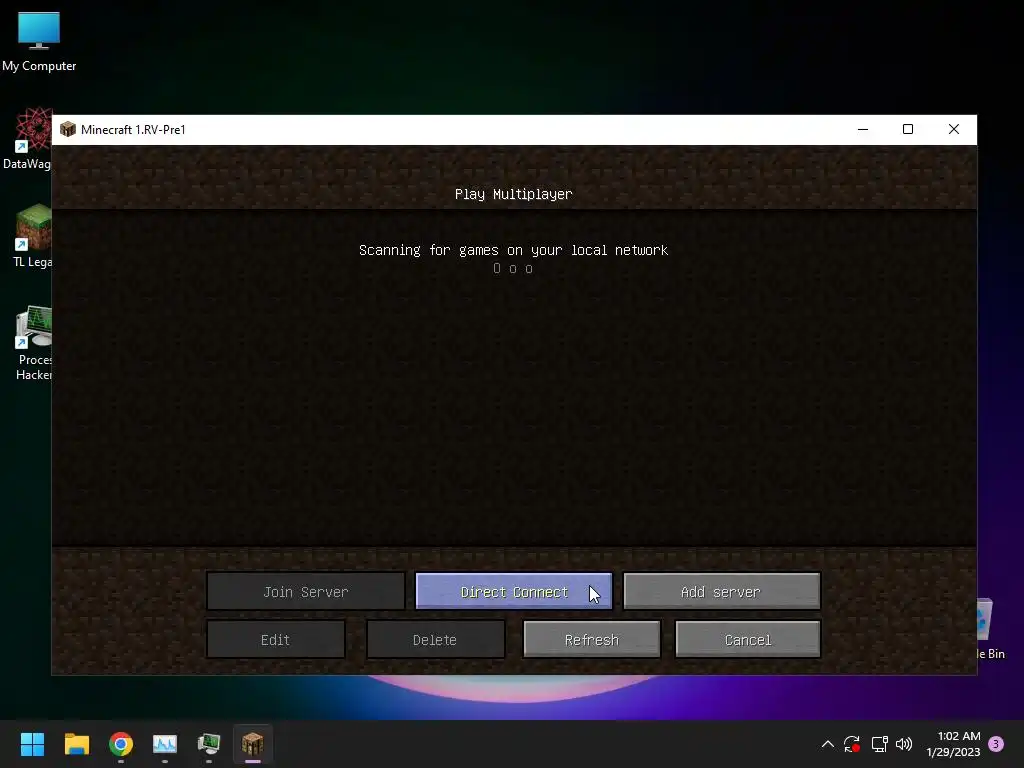
Task: Click the Join Server button
Action: point(306,592)
